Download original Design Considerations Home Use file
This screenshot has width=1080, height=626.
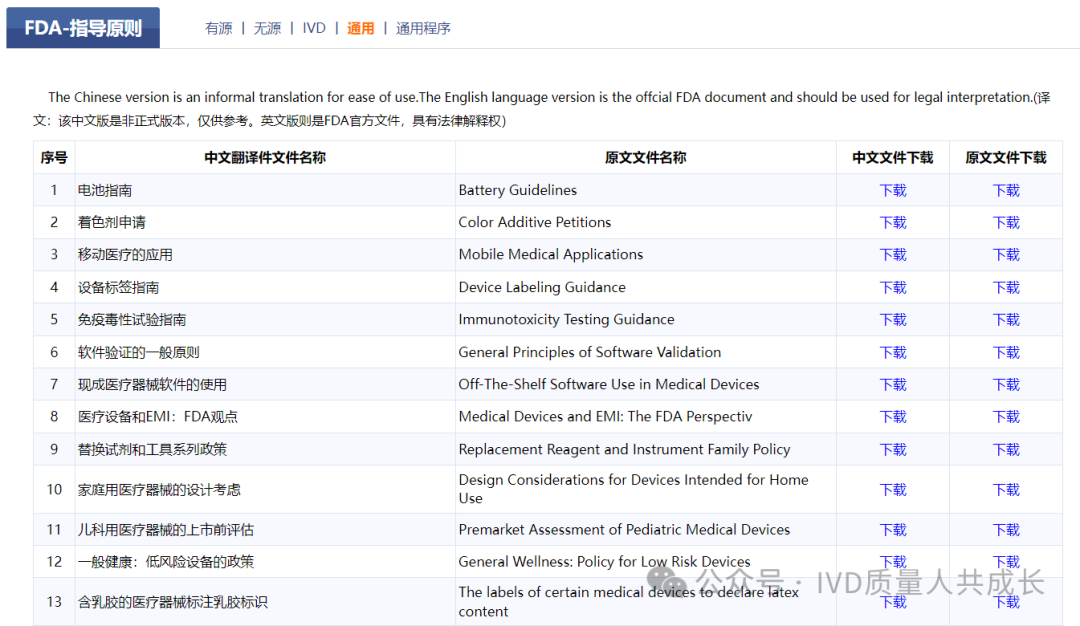[1006, 490]
